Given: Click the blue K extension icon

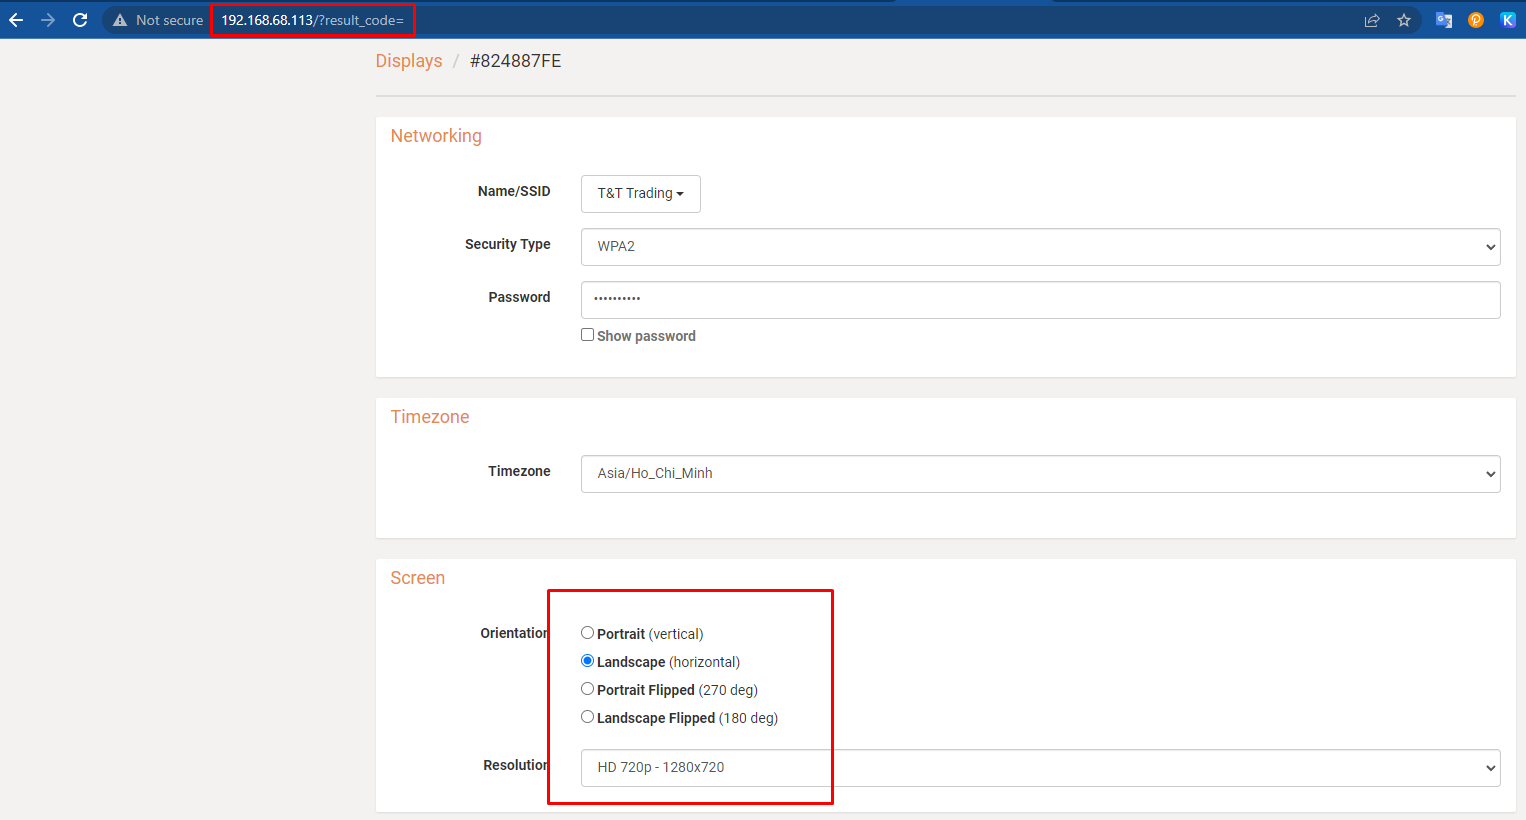Looking at the screenshot, I should 1508,20.
